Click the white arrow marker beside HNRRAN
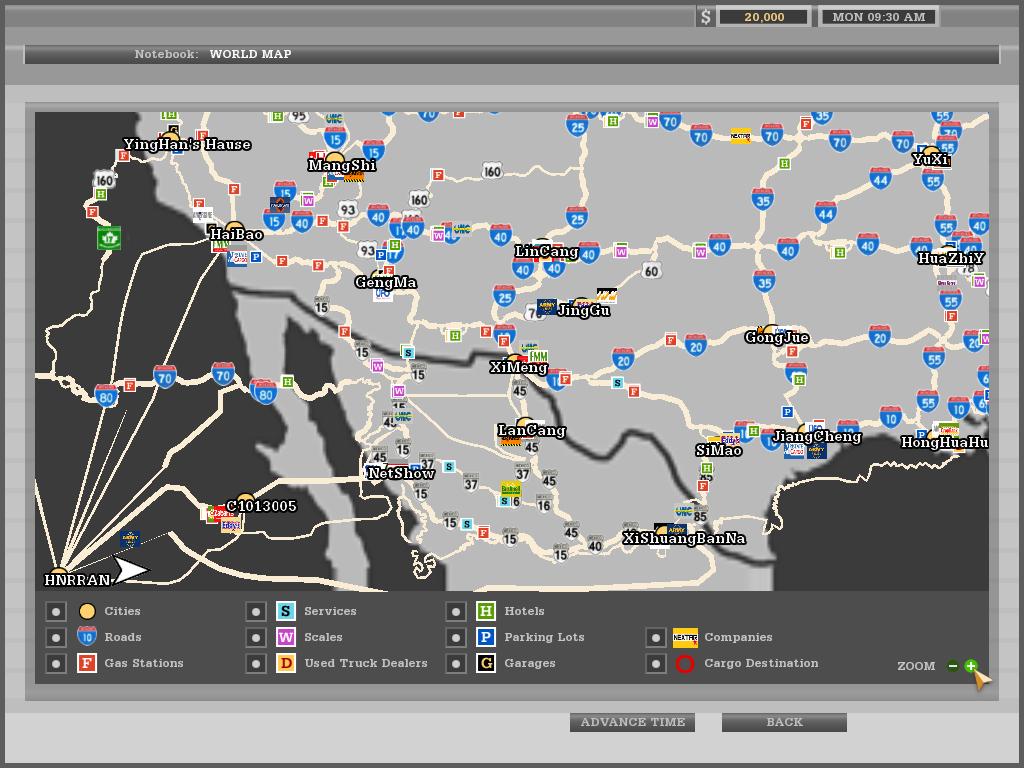Viewport: 1024px width, 768px height. pyautogui.click(x=131, y=571)
